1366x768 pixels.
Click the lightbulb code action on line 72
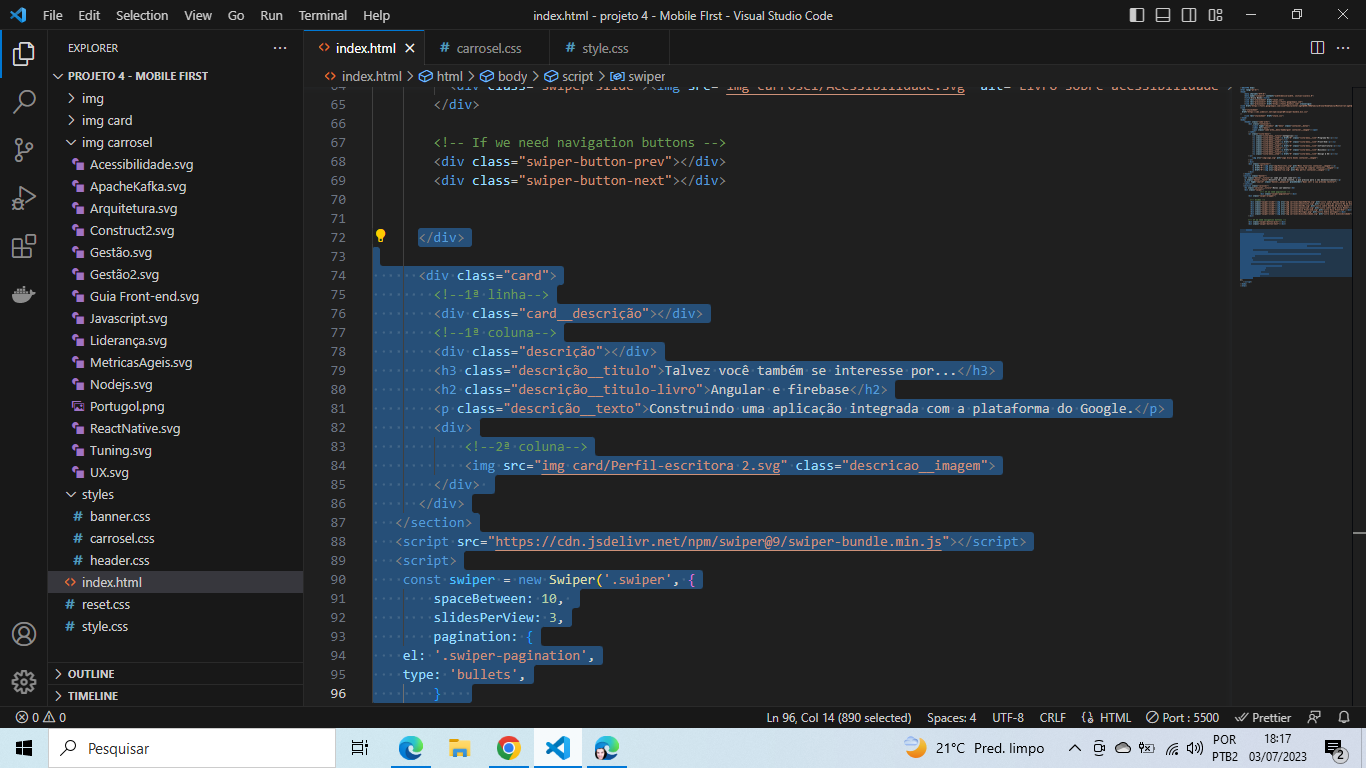click(380, 237)
